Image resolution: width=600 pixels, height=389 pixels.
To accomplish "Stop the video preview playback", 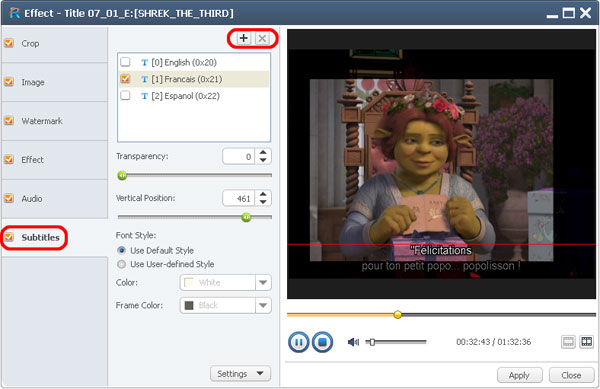I will [x=322, y=342].
